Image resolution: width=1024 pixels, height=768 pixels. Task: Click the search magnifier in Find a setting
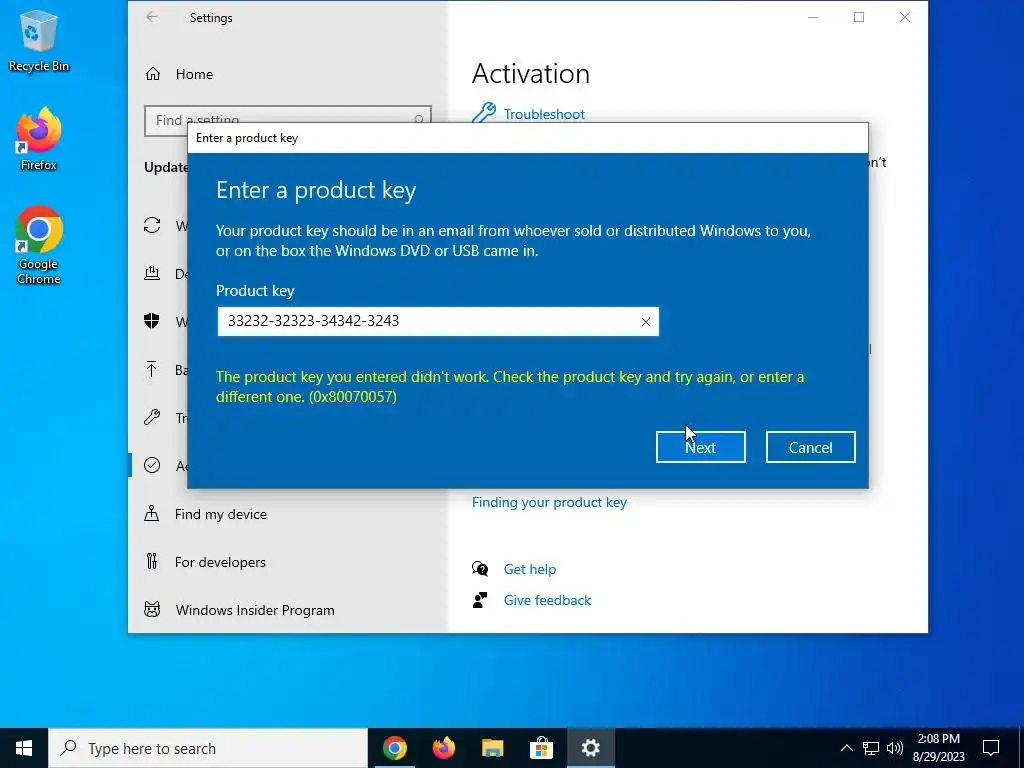click(419, 120)
